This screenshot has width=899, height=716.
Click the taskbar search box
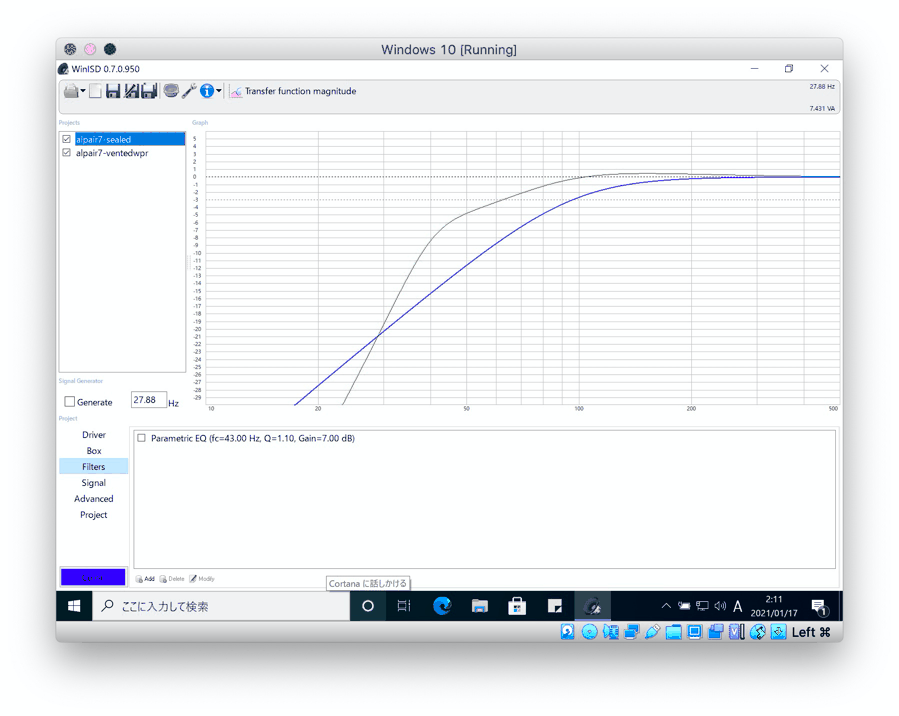(221, 606)
